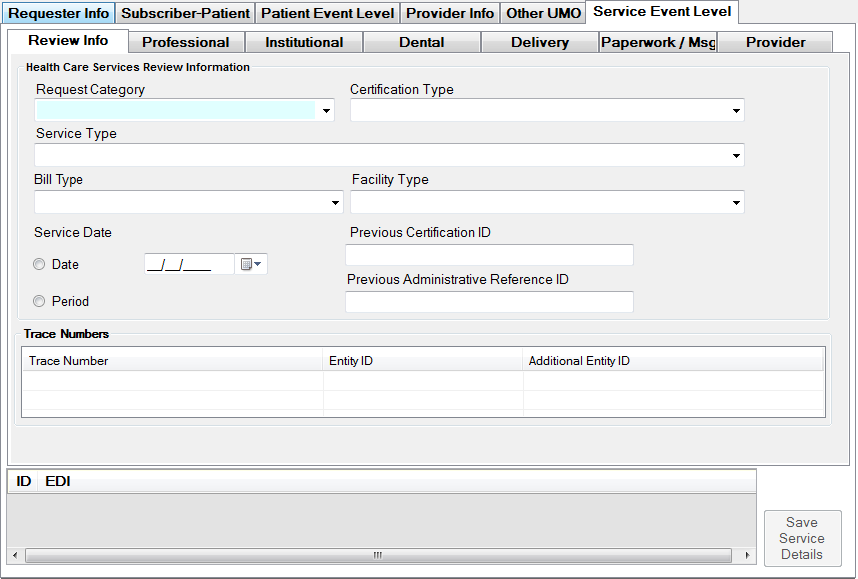Click the Save Service Details button
Image resolution: width=858 pixels, height=579 pixels.
tap(802, 538)
